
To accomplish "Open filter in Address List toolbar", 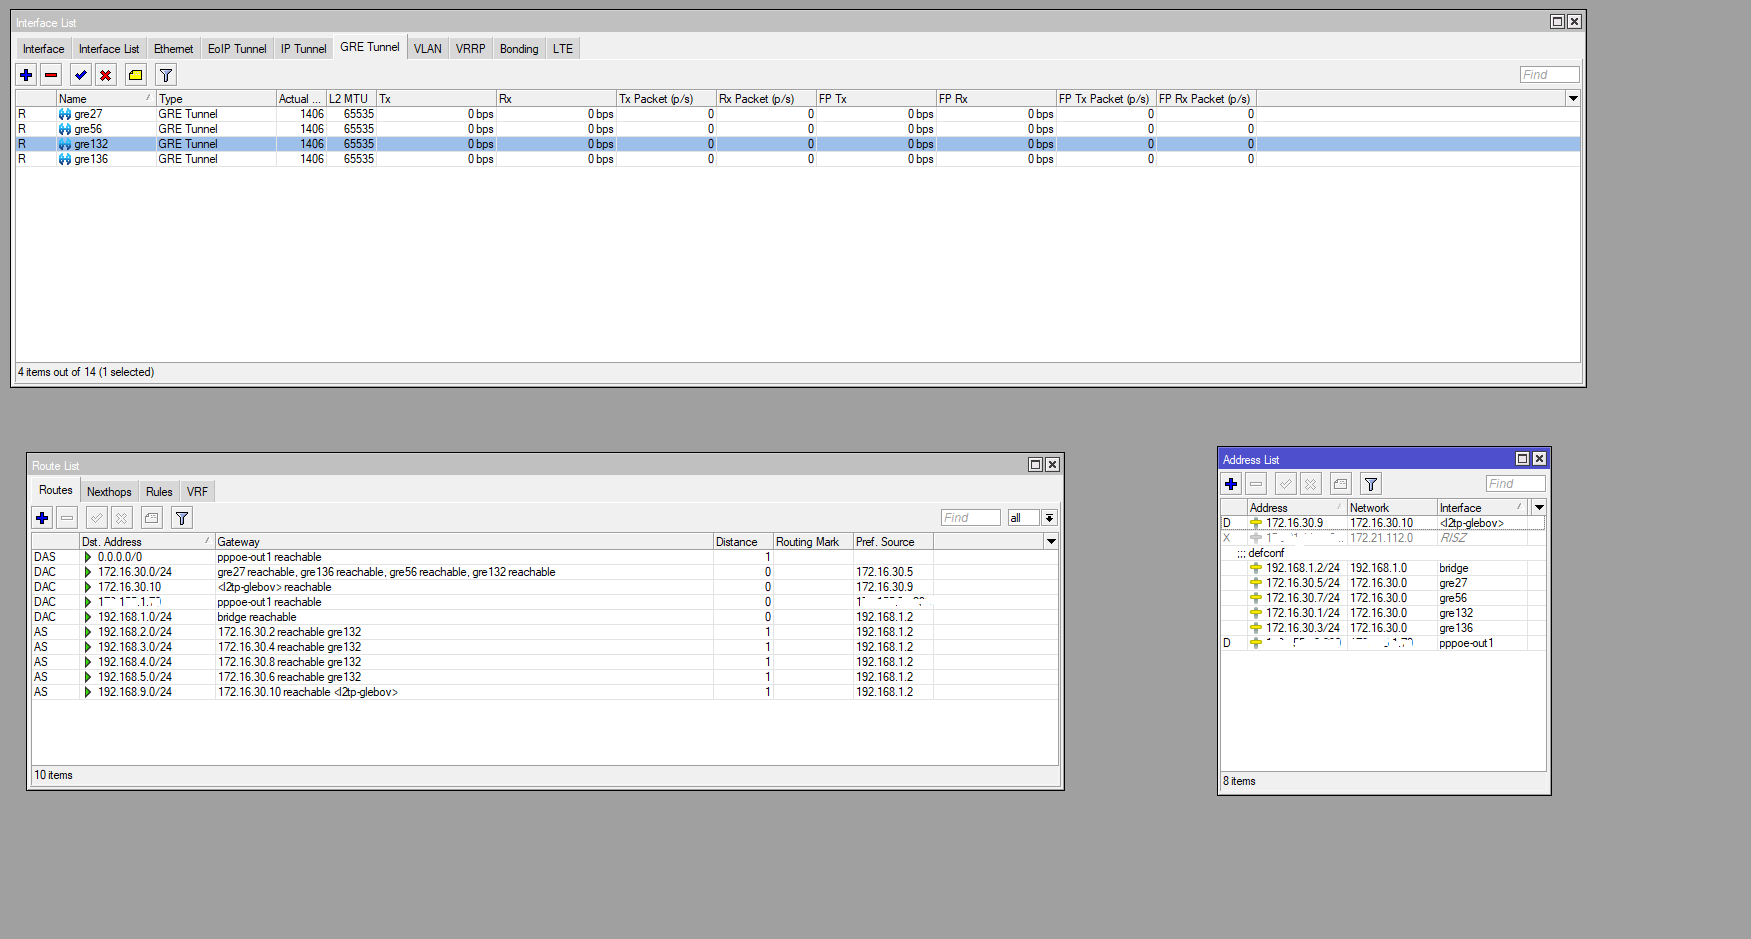I will (x=1371, y=484).
